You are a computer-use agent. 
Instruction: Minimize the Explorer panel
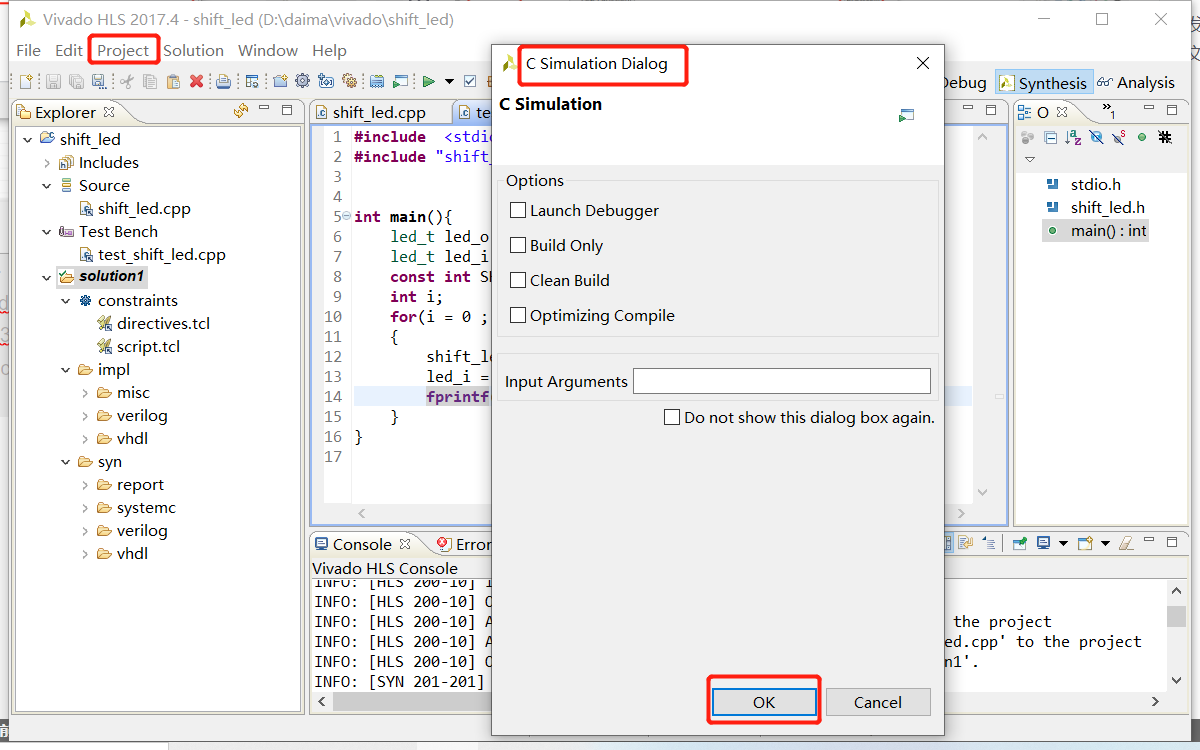(x=264, y=108)
